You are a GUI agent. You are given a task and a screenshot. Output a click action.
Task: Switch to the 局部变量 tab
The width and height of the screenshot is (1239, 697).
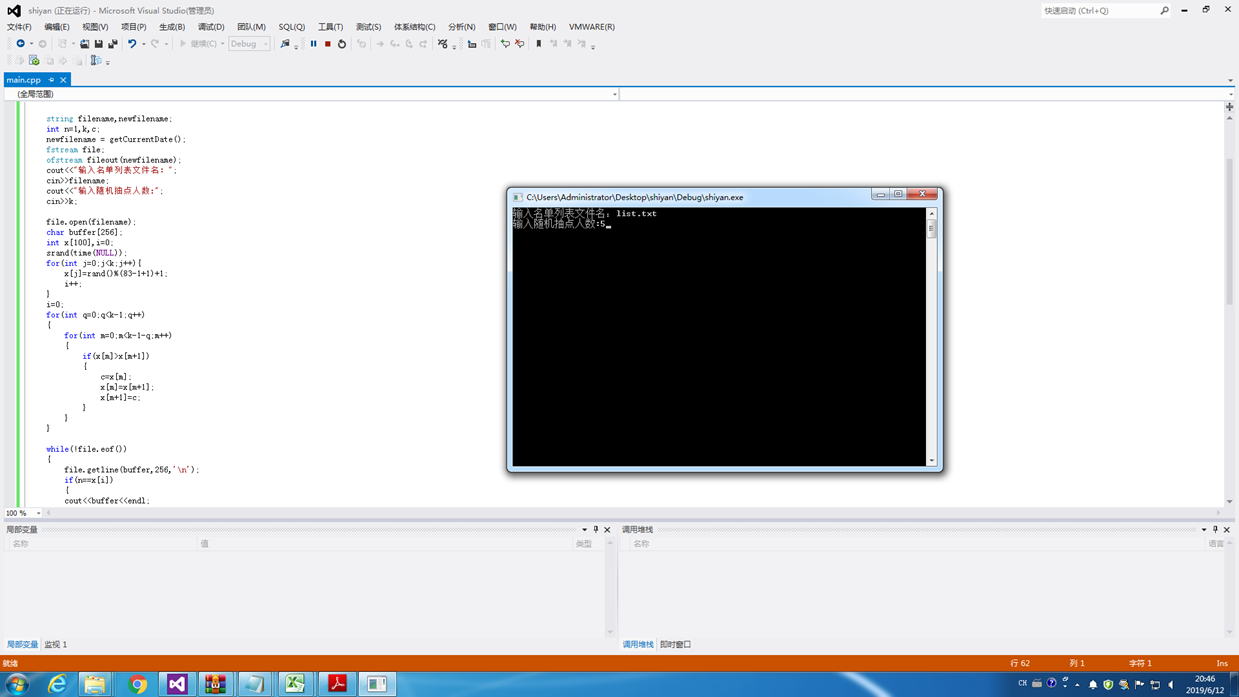(22, 645)
